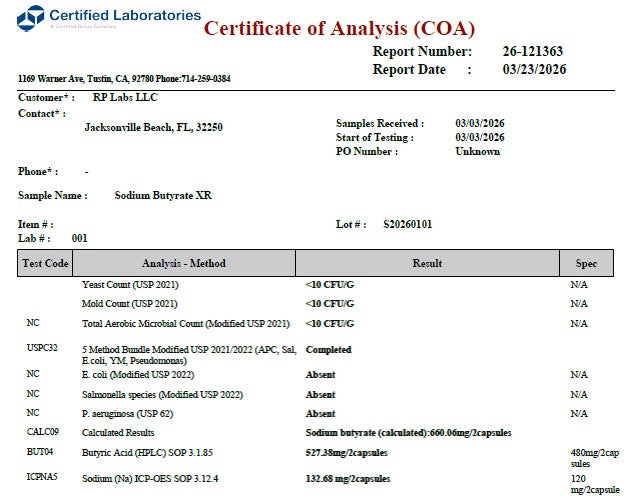The width and height of the screenshot is (627, 496).
Task: Click the PO Number value Unknown
Action: pos(477,151)
